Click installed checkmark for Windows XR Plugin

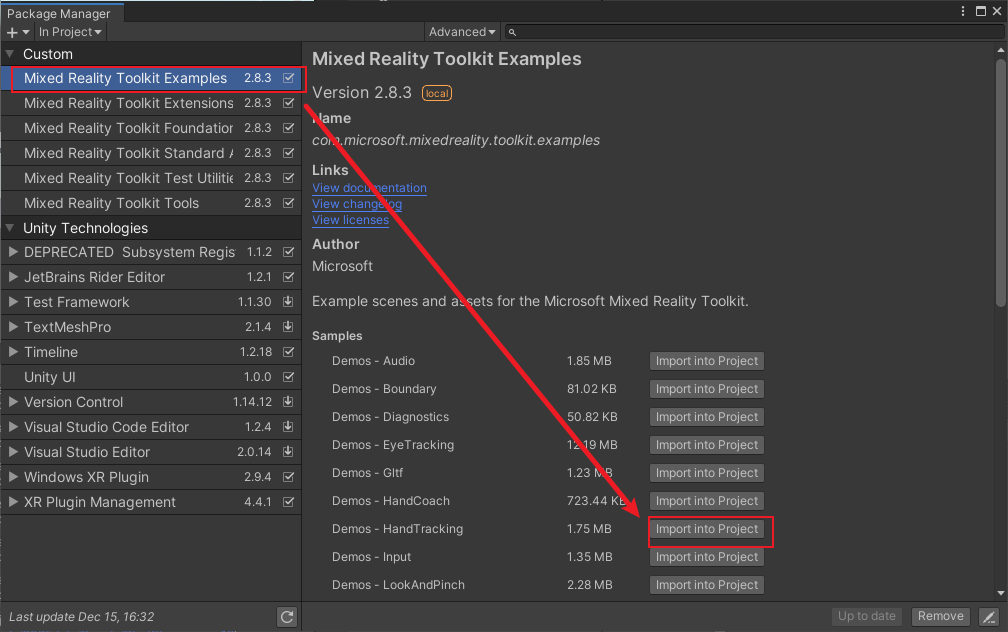coord(289,477)
